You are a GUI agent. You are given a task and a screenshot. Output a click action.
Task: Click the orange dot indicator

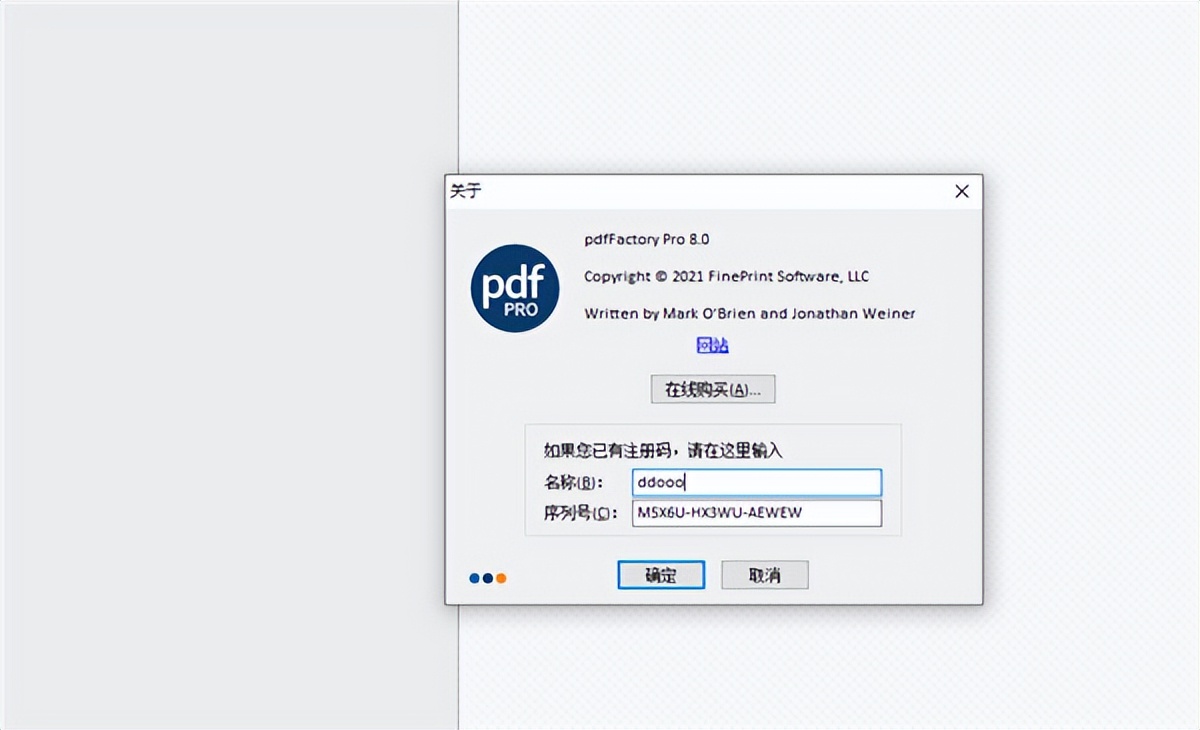point(500,577)
